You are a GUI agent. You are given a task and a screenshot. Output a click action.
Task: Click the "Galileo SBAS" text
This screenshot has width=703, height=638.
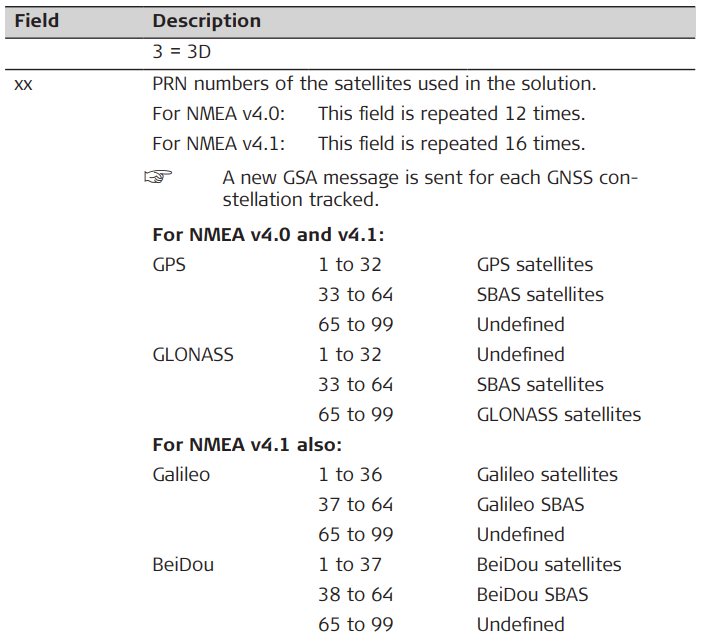[530, 504]
